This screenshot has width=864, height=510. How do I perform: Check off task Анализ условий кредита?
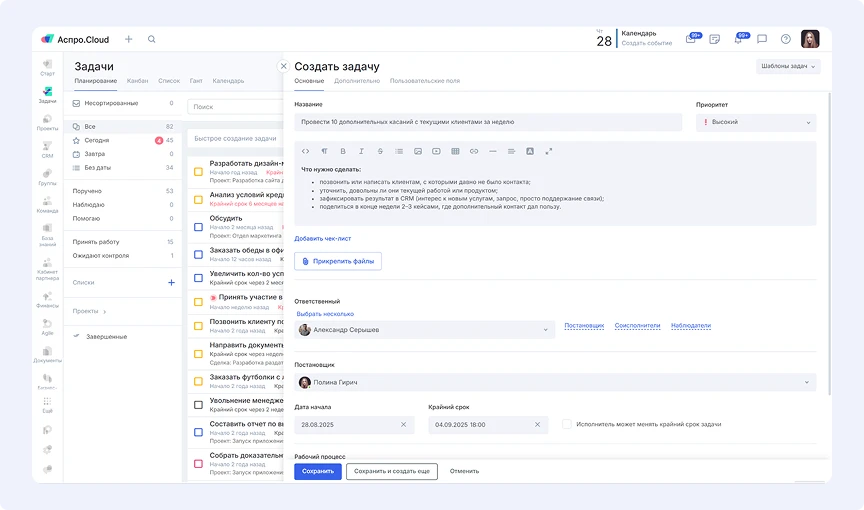click(198, 199)
